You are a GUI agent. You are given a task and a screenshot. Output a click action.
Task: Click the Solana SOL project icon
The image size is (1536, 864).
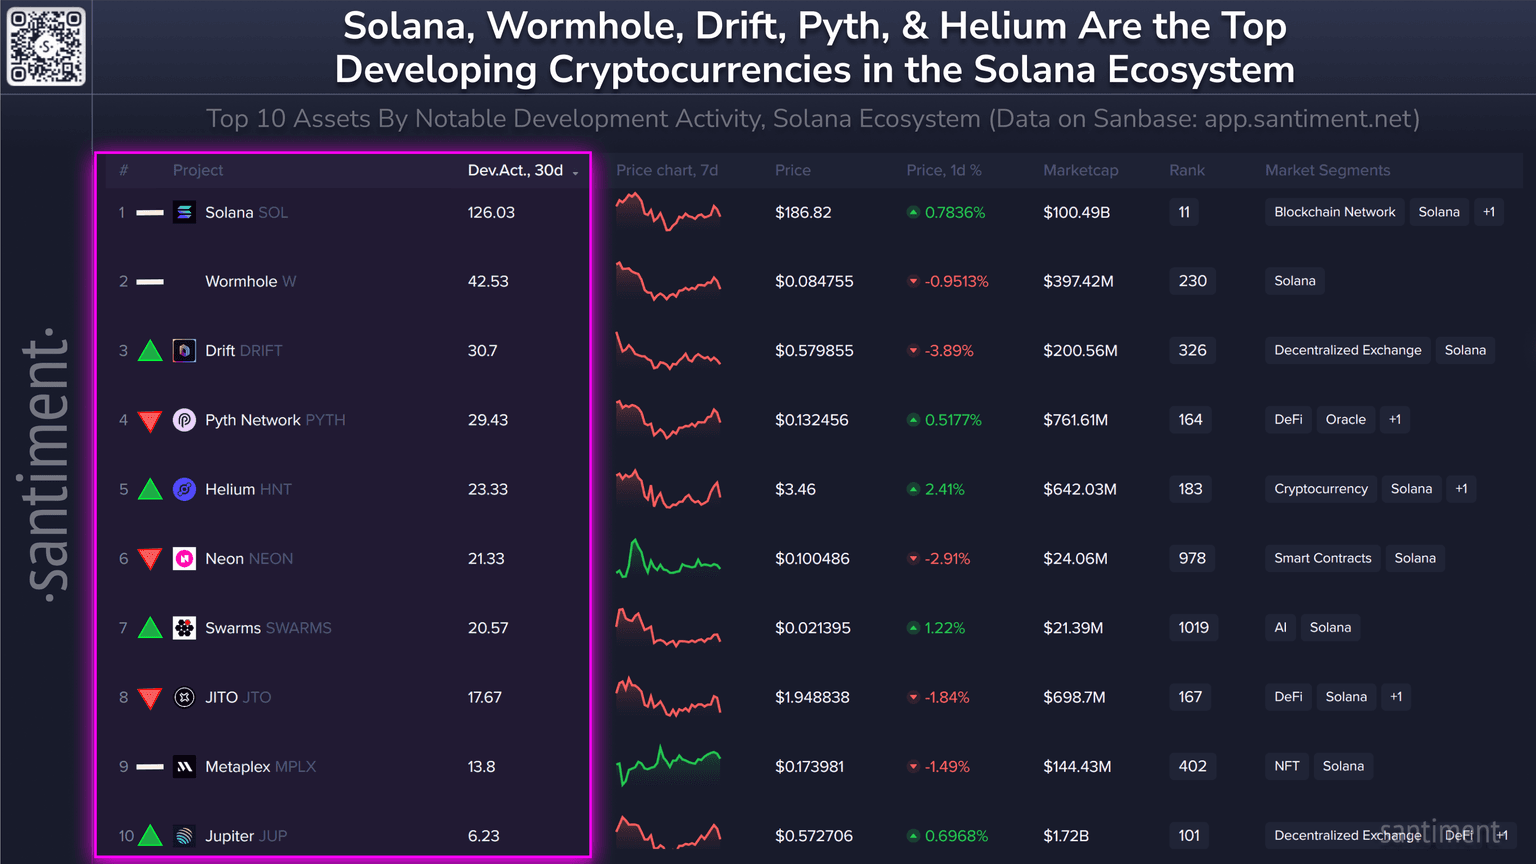(x=184, y=212)
